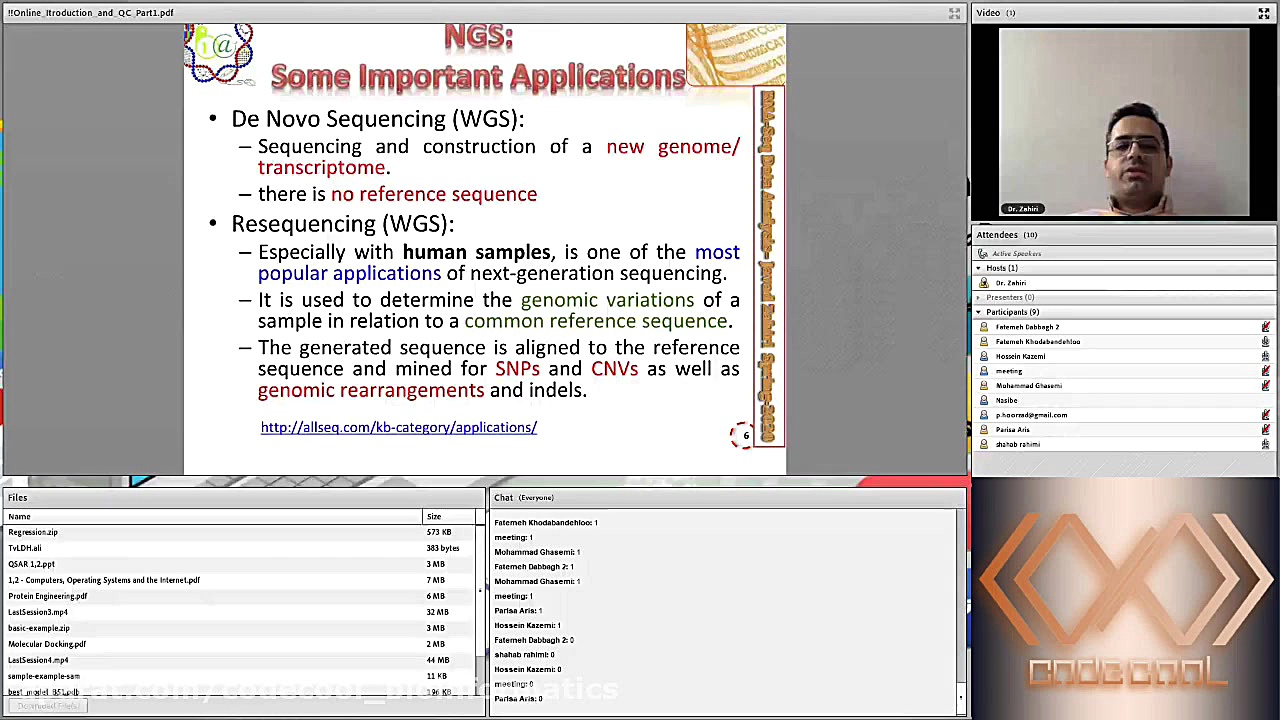Click the PDF share pod title
Viewport: 1280px width, 720px height.
92,13
